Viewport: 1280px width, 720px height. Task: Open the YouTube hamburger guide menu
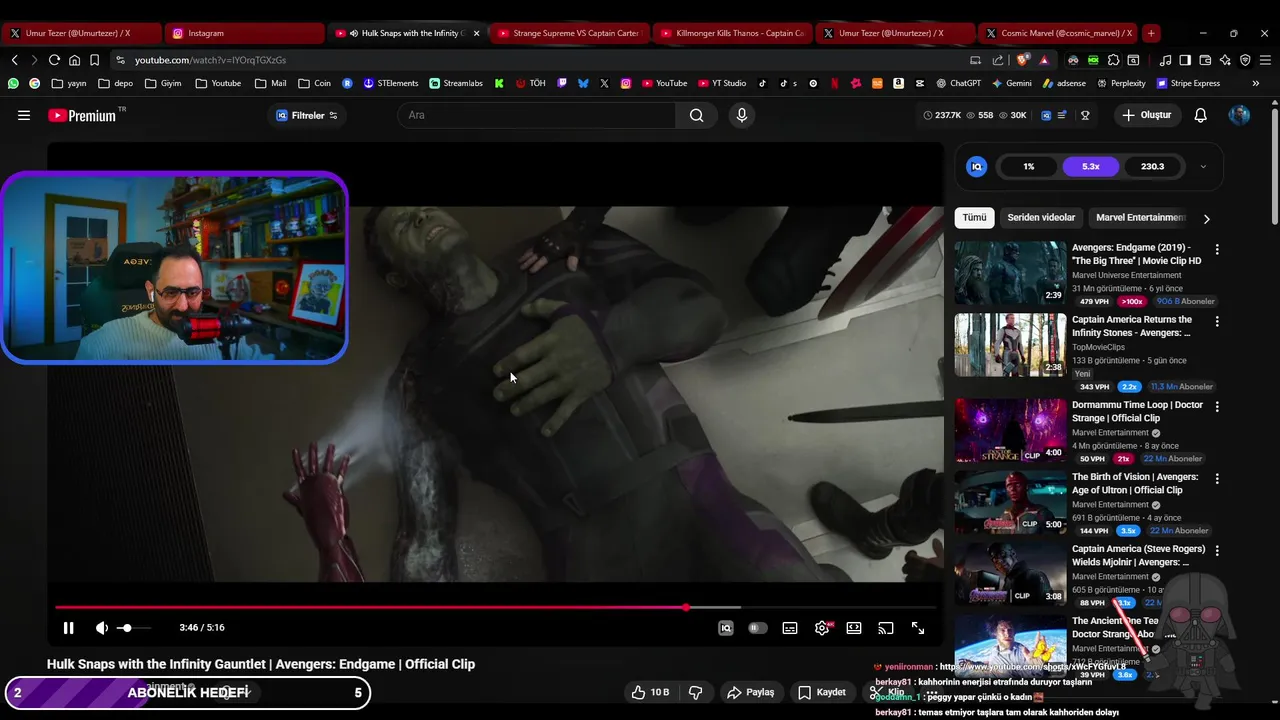pos(24,115)
